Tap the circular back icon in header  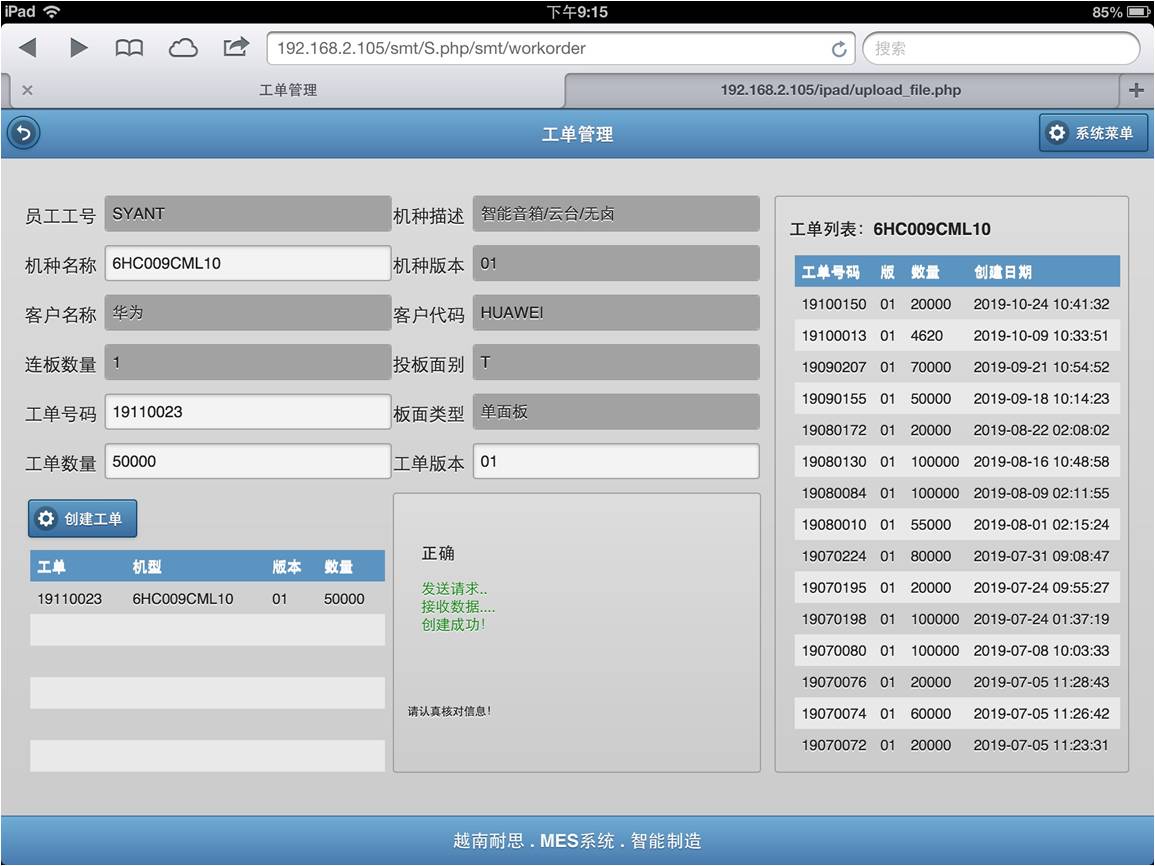tap(23, 133)
